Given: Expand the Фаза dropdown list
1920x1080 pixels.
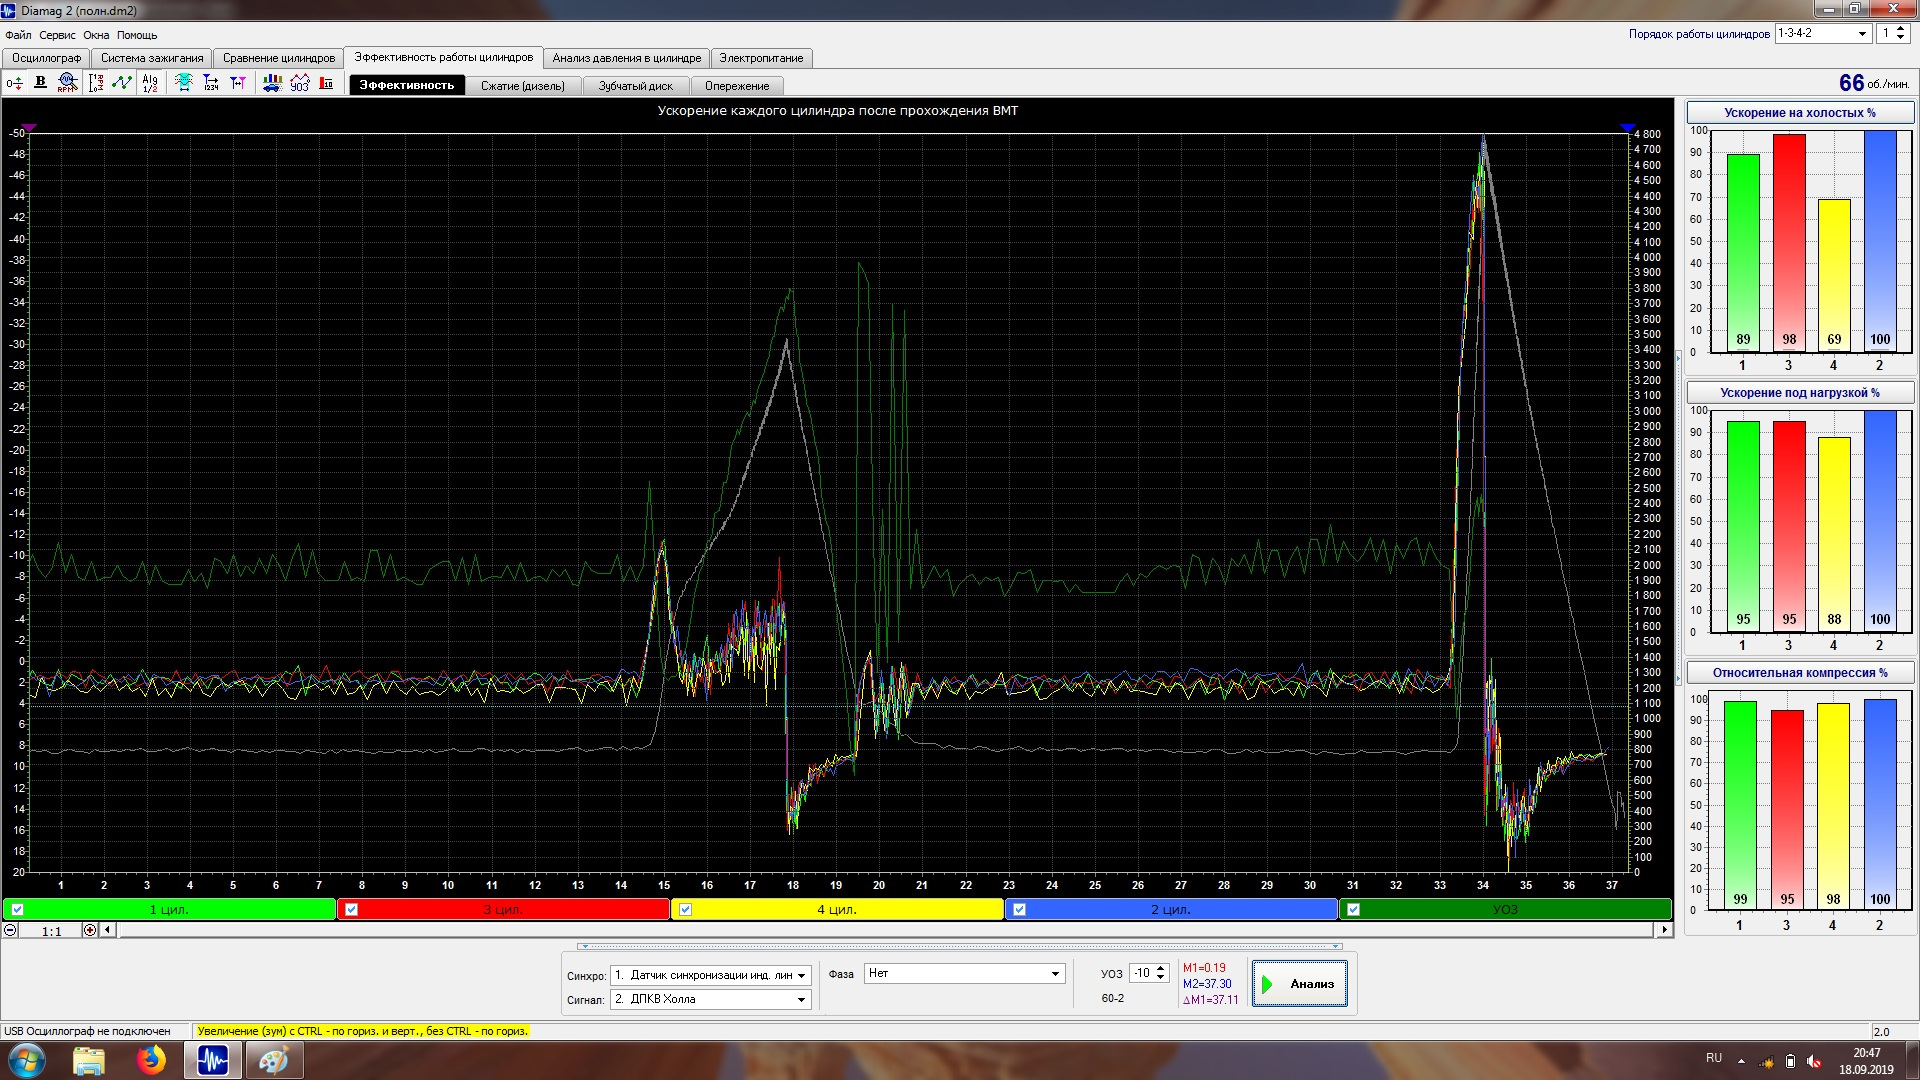Looking at the screenshot, I should click(x=1055, y=973).
